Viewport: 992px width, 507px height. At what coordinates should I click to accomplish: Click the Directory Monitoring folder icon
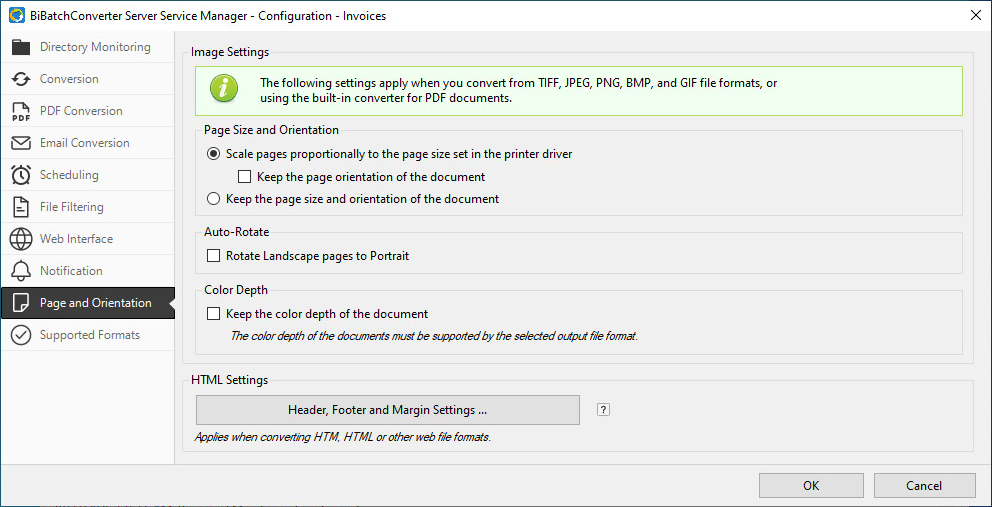(x=21, y=47)
